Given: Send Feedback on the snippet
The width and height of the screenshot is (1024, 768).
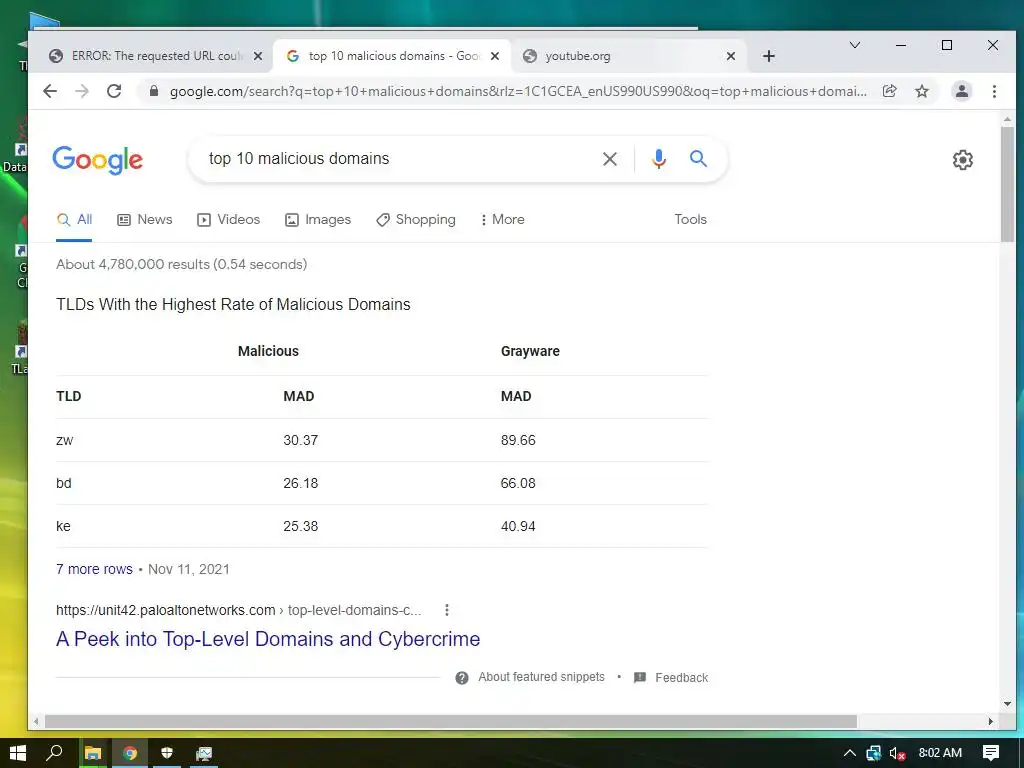Looking at the screenshot, I should [681, 678].
